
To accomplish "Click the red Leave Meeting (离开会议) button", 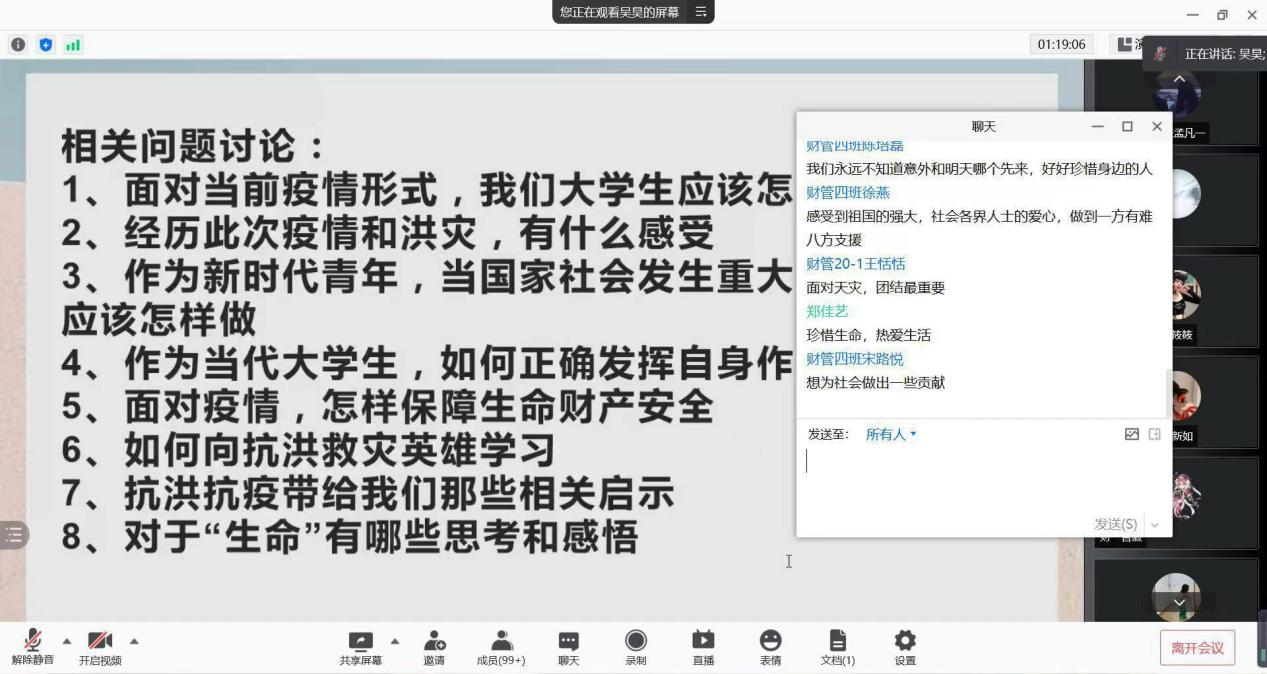I will tap(1197, 648).
